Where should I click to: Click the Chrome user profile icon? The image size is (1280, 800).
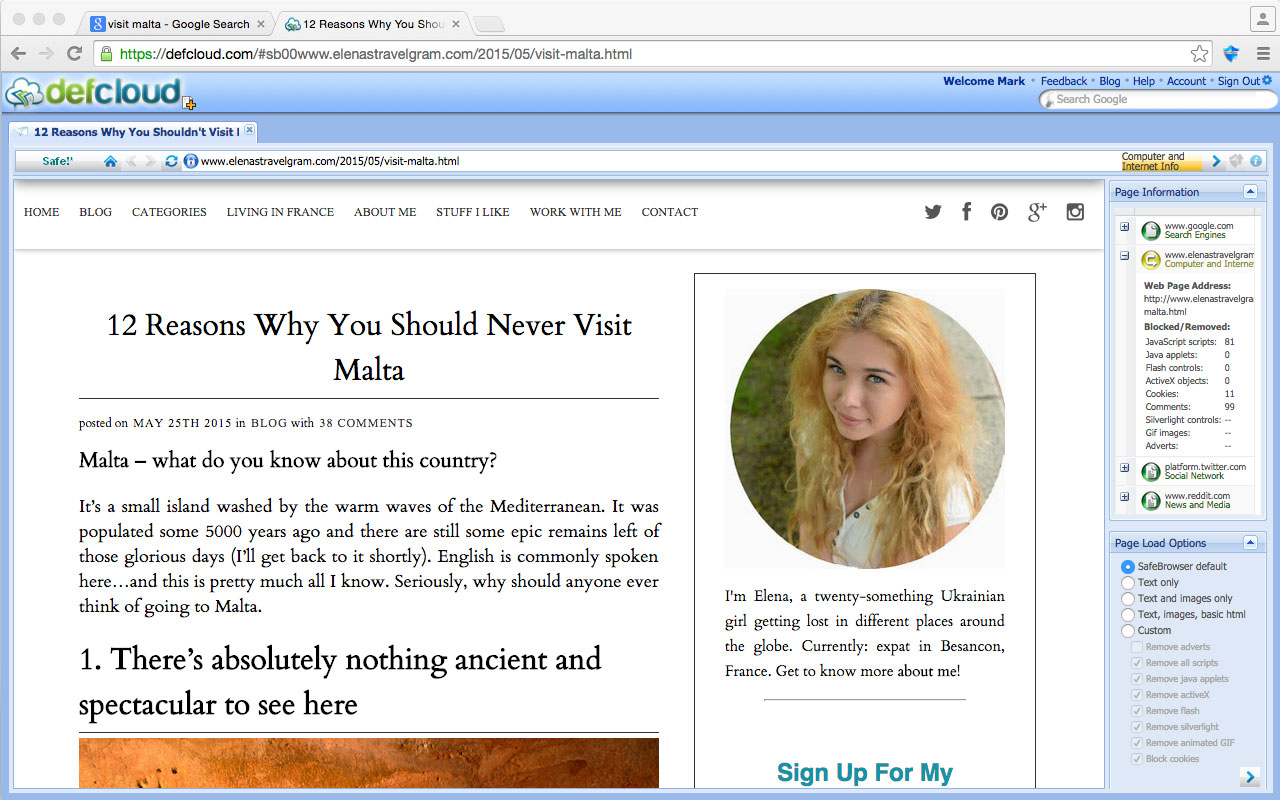(x=1262, y=20)
